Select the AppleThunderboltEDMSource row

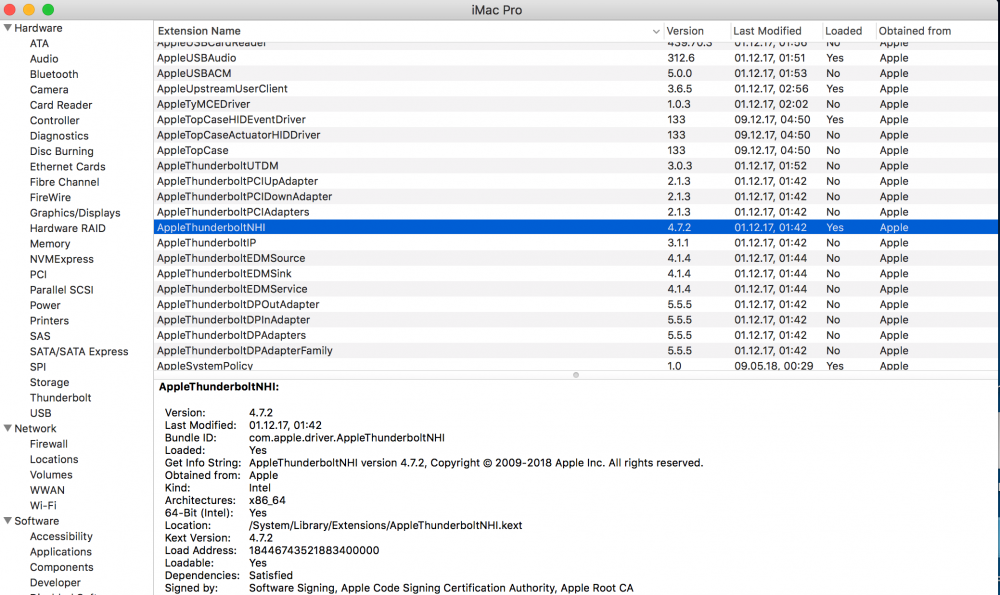point(576,258)
